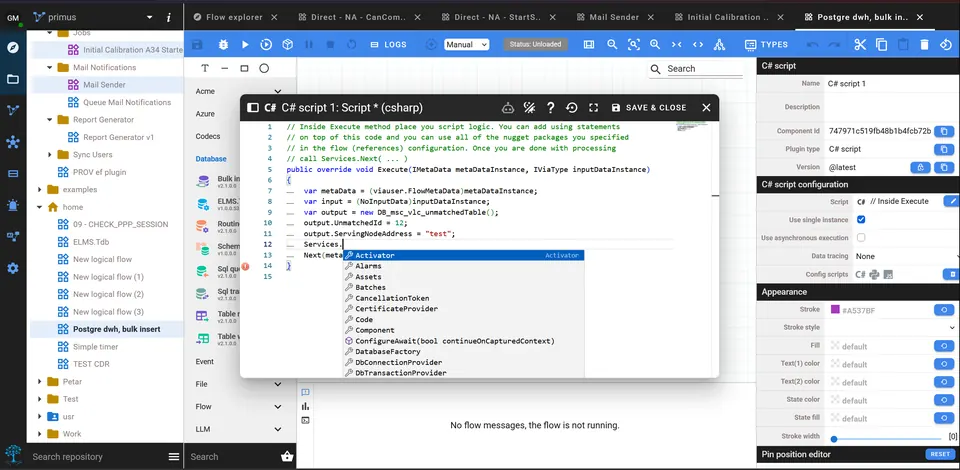Viewport: 960px width, 470px height.
Task: Open the Manual mode dropdown
Action: [467, 44]
